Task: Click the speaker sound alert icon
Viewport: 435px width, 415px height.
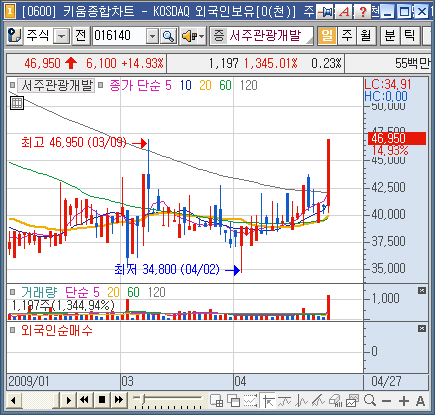Action: (189, 36)
